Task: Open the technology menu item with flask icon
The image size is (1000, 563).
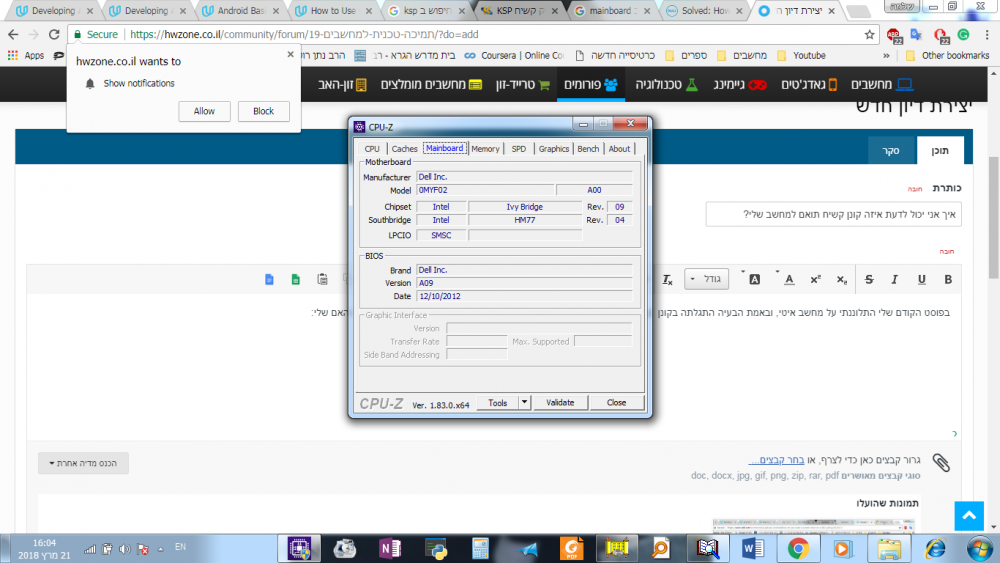Action: pos(666,84)
